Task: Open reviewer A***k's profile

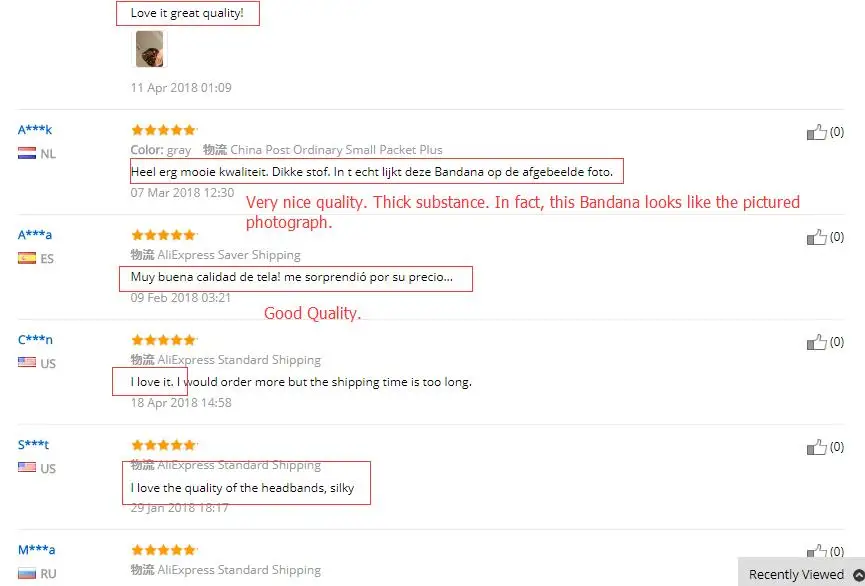Action: 35,130
